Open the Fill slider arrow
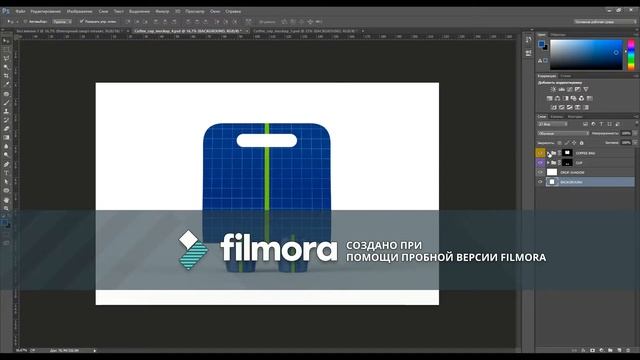This screenshot has height=360, width=640. [635, 143]
